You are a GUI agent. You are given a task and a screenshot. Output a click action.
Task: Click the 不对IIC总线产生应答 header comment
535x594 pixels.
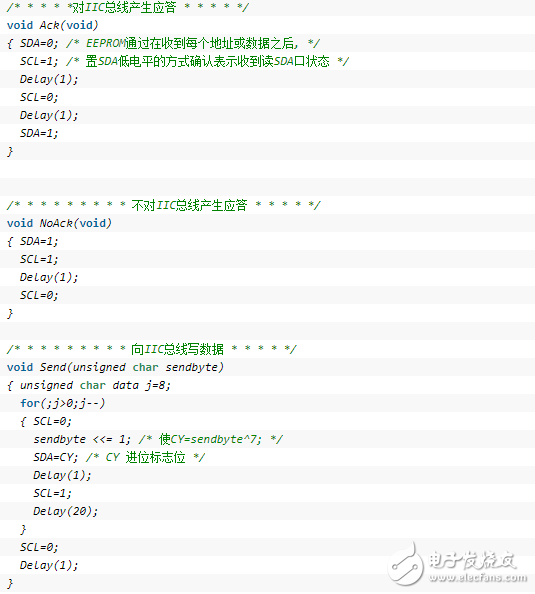(164, 205)
